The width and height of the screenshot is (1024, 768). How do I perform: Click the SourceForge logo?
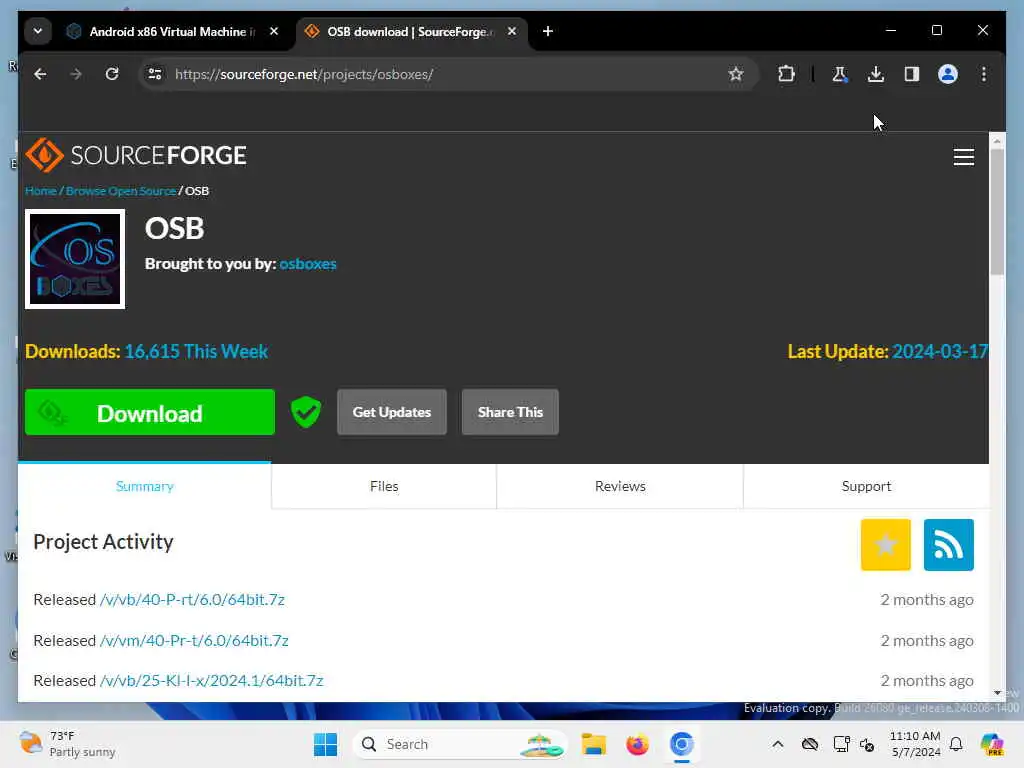pos(136,155)
